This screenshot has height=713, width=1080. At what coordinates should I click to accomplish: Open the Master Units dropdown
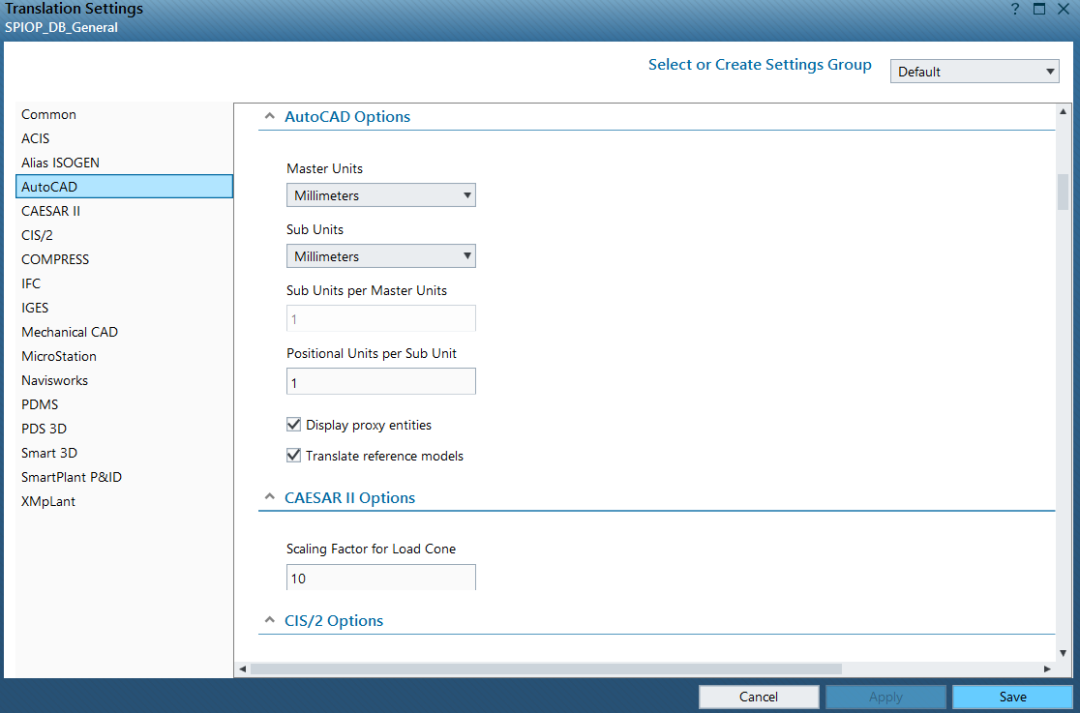(381, 195)
